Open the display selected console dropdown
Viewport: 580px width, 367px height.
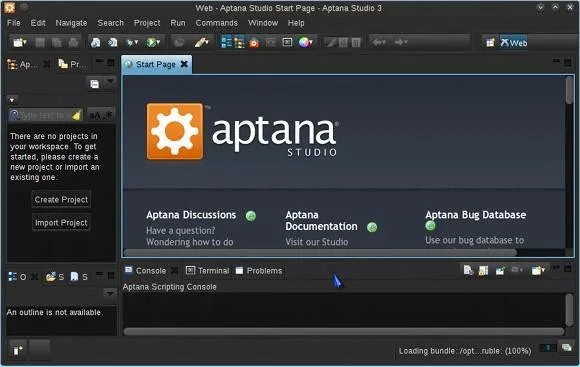521,270
